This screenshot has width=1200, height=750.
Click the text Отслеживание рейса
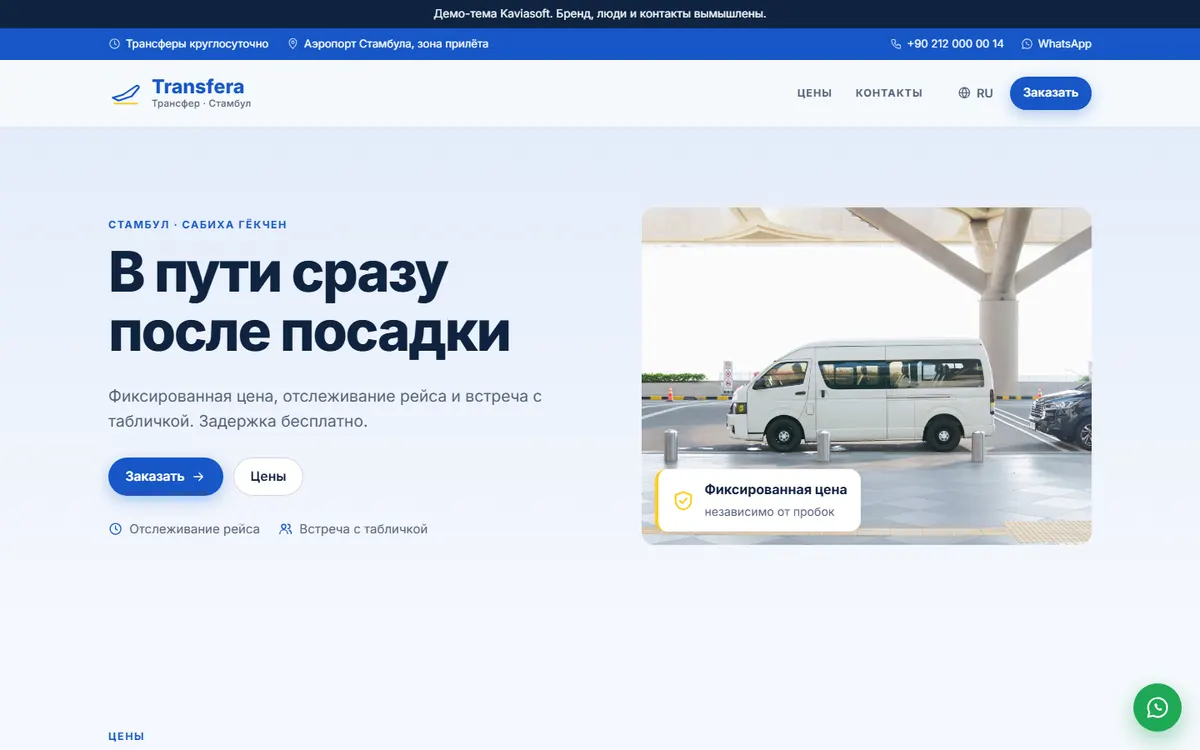(194, 529)
